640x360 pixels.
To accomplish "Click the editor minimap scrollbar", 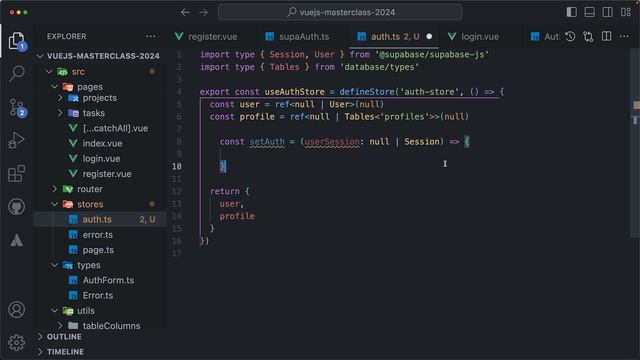I will tap(635, 143).
